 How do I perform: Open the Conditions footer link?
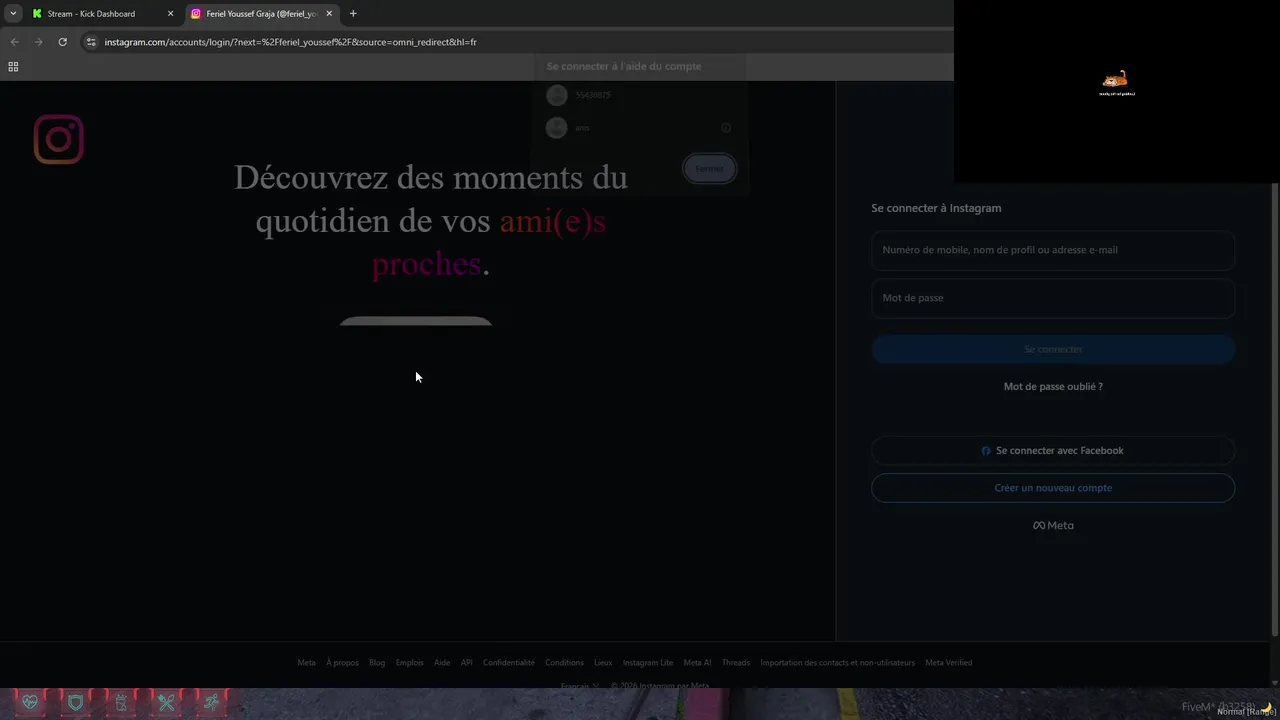click(x=564, y=662)
